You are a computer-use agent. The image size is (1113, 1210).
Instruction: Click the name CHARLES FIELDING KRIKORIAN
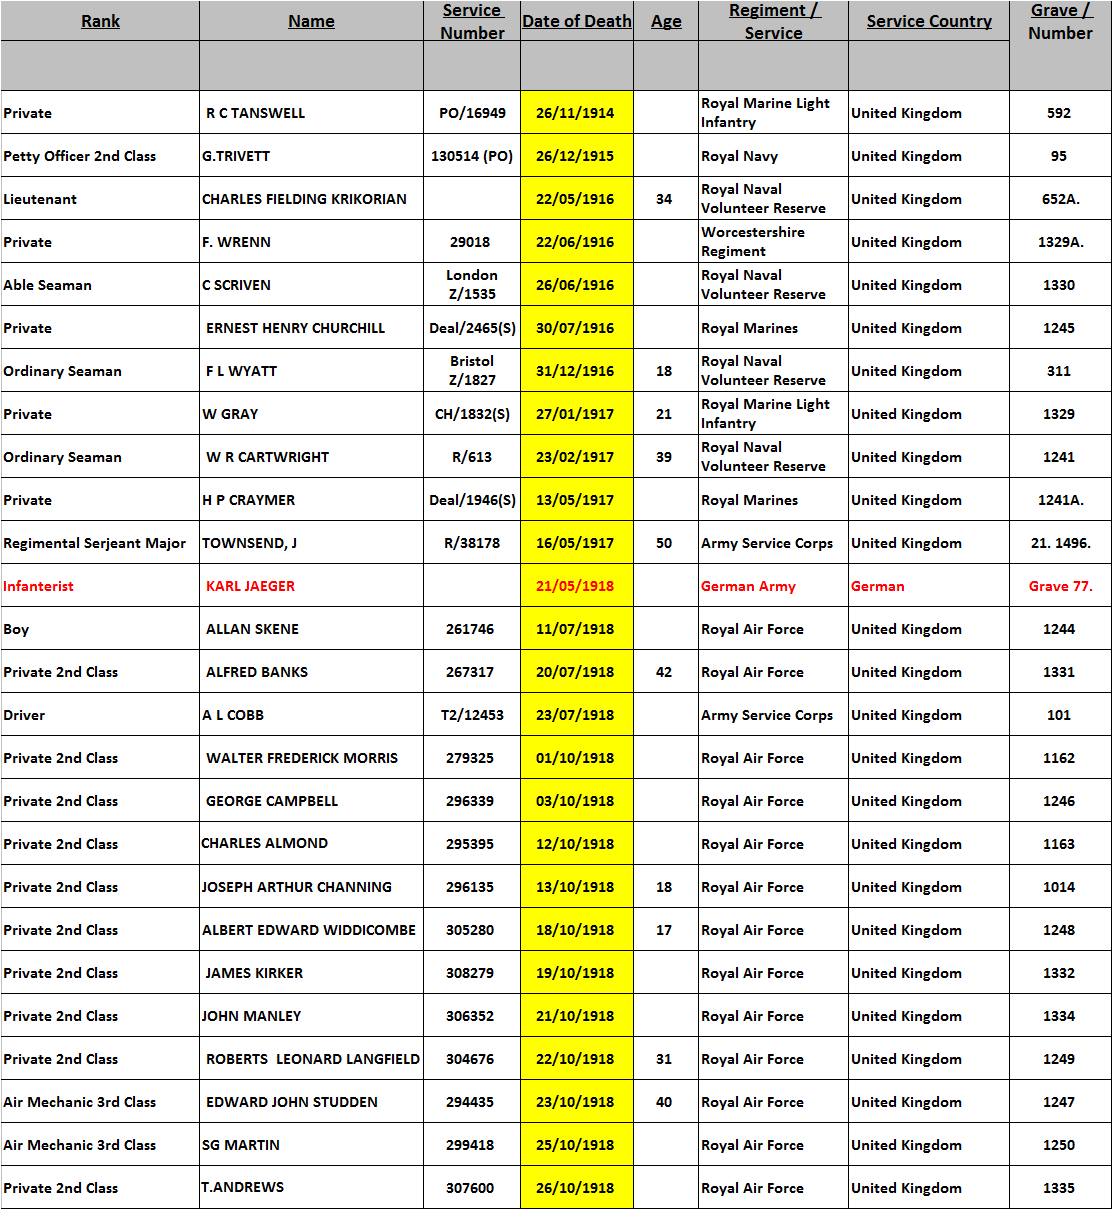(304, 199)
